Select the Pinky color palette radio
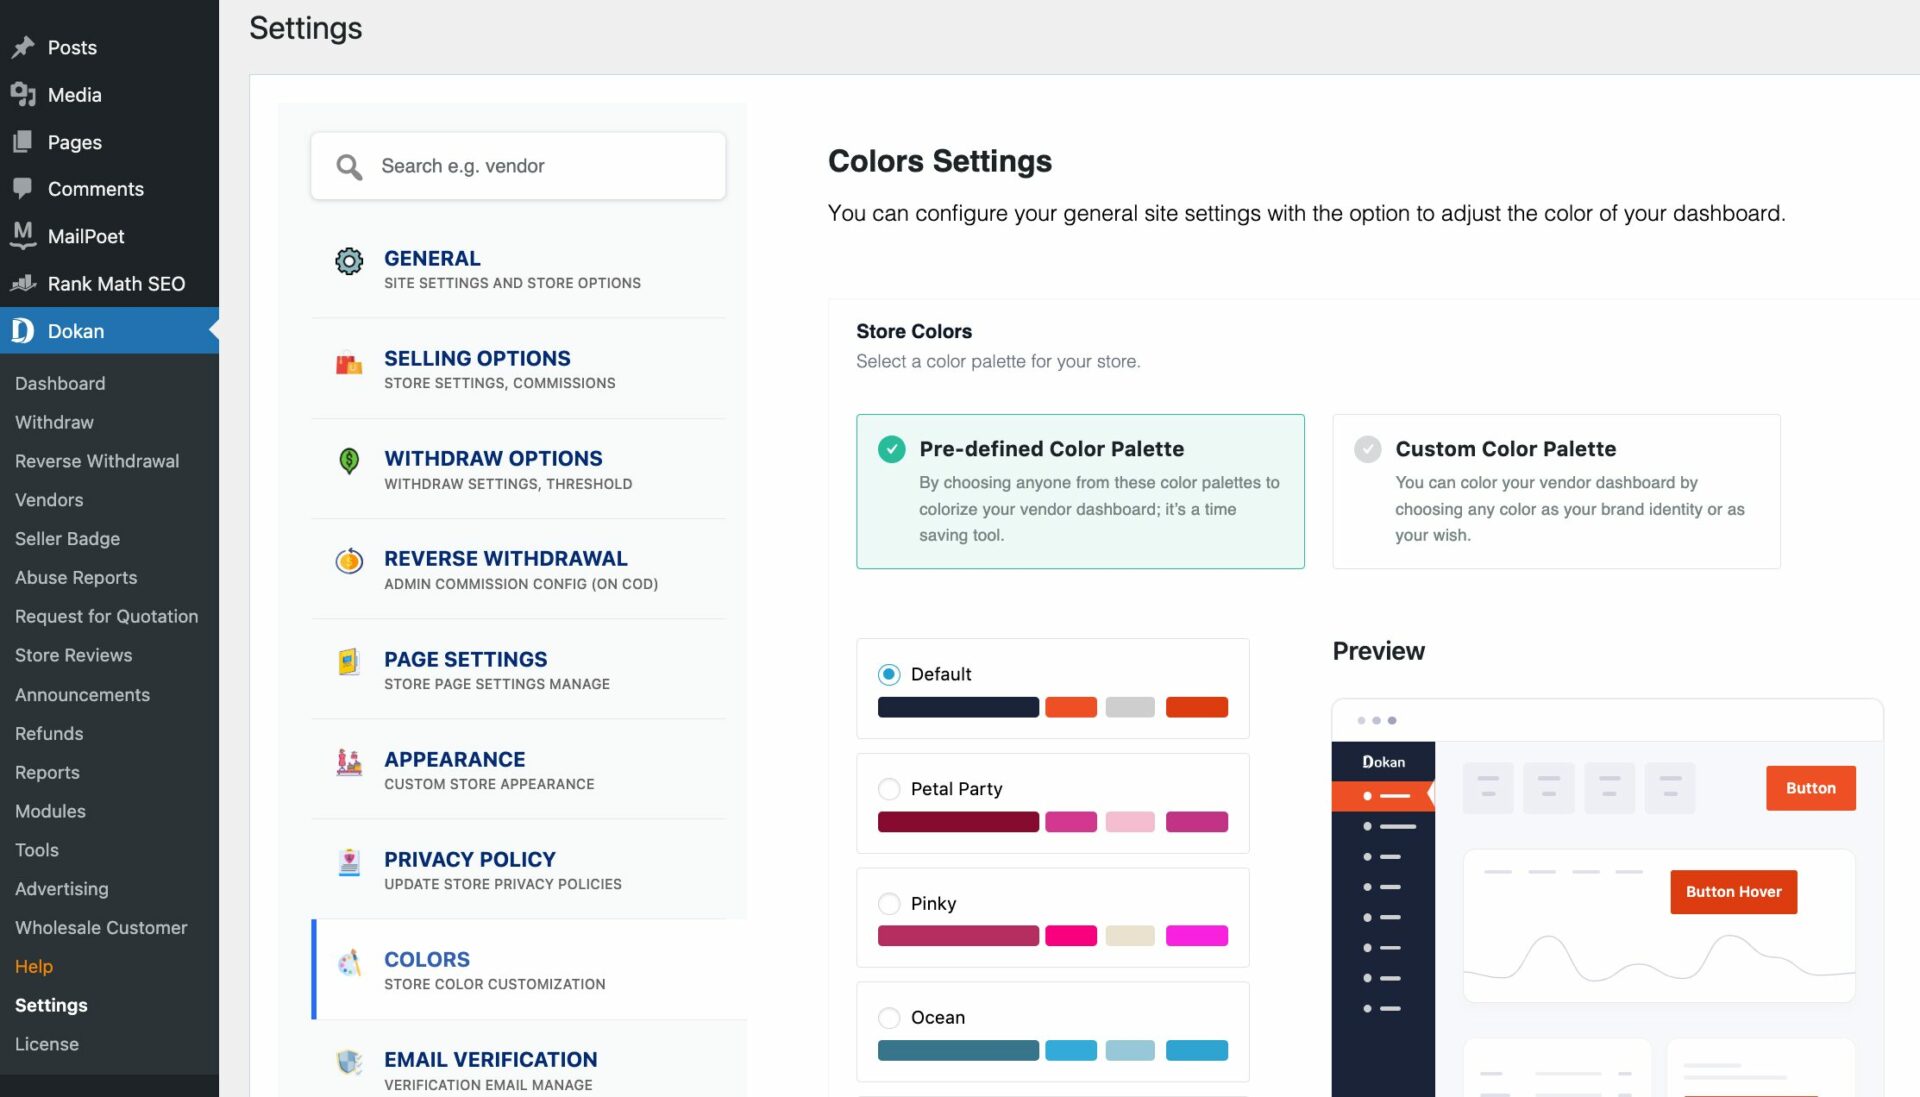The image size is (1920, 1097). 889,904
